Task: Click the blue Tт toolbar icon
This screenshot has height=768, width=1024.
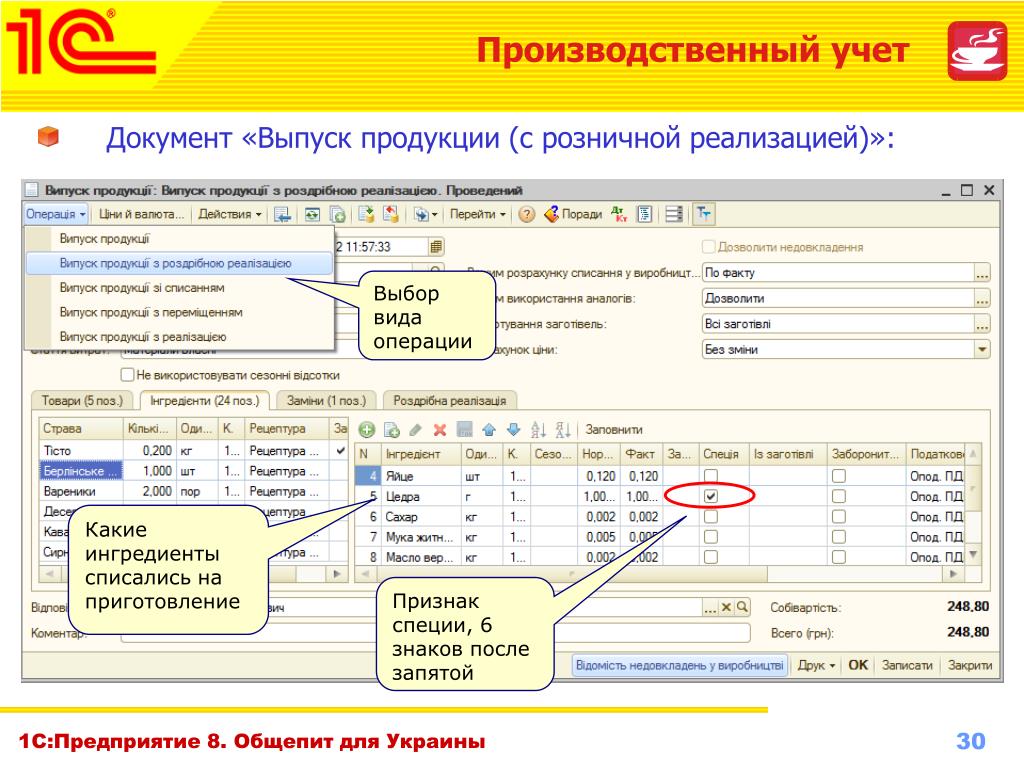Action: point(704,214)
